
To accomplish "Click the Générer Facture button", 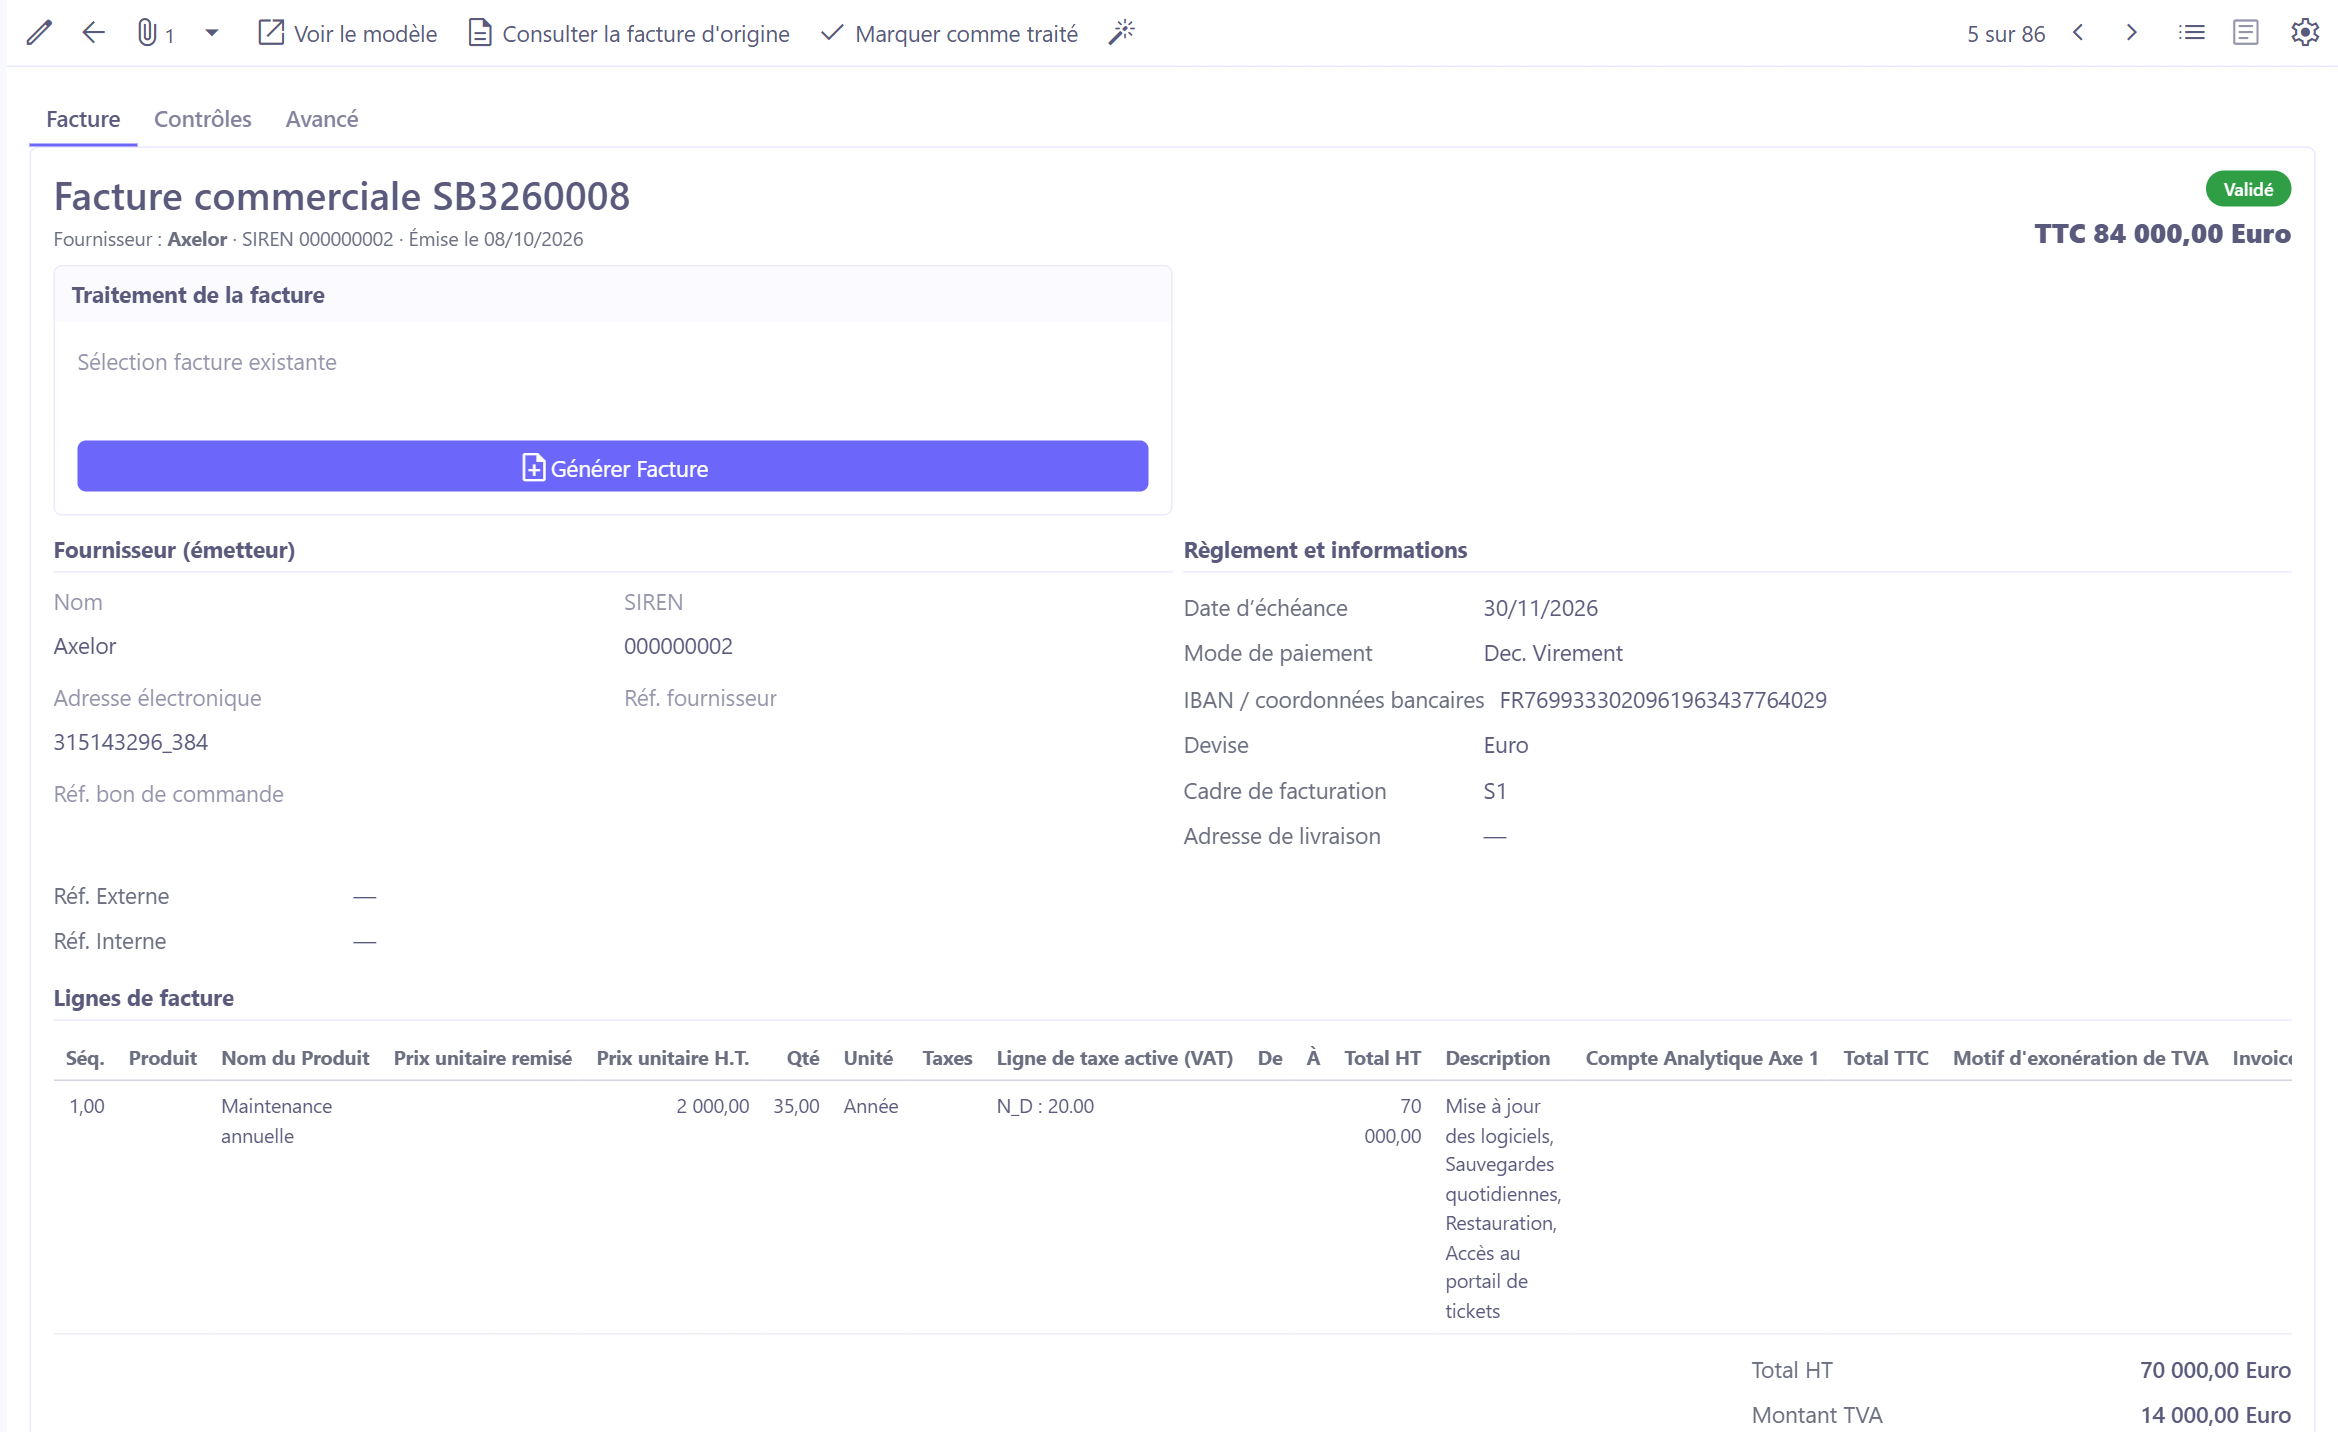I will coord(613,466).
